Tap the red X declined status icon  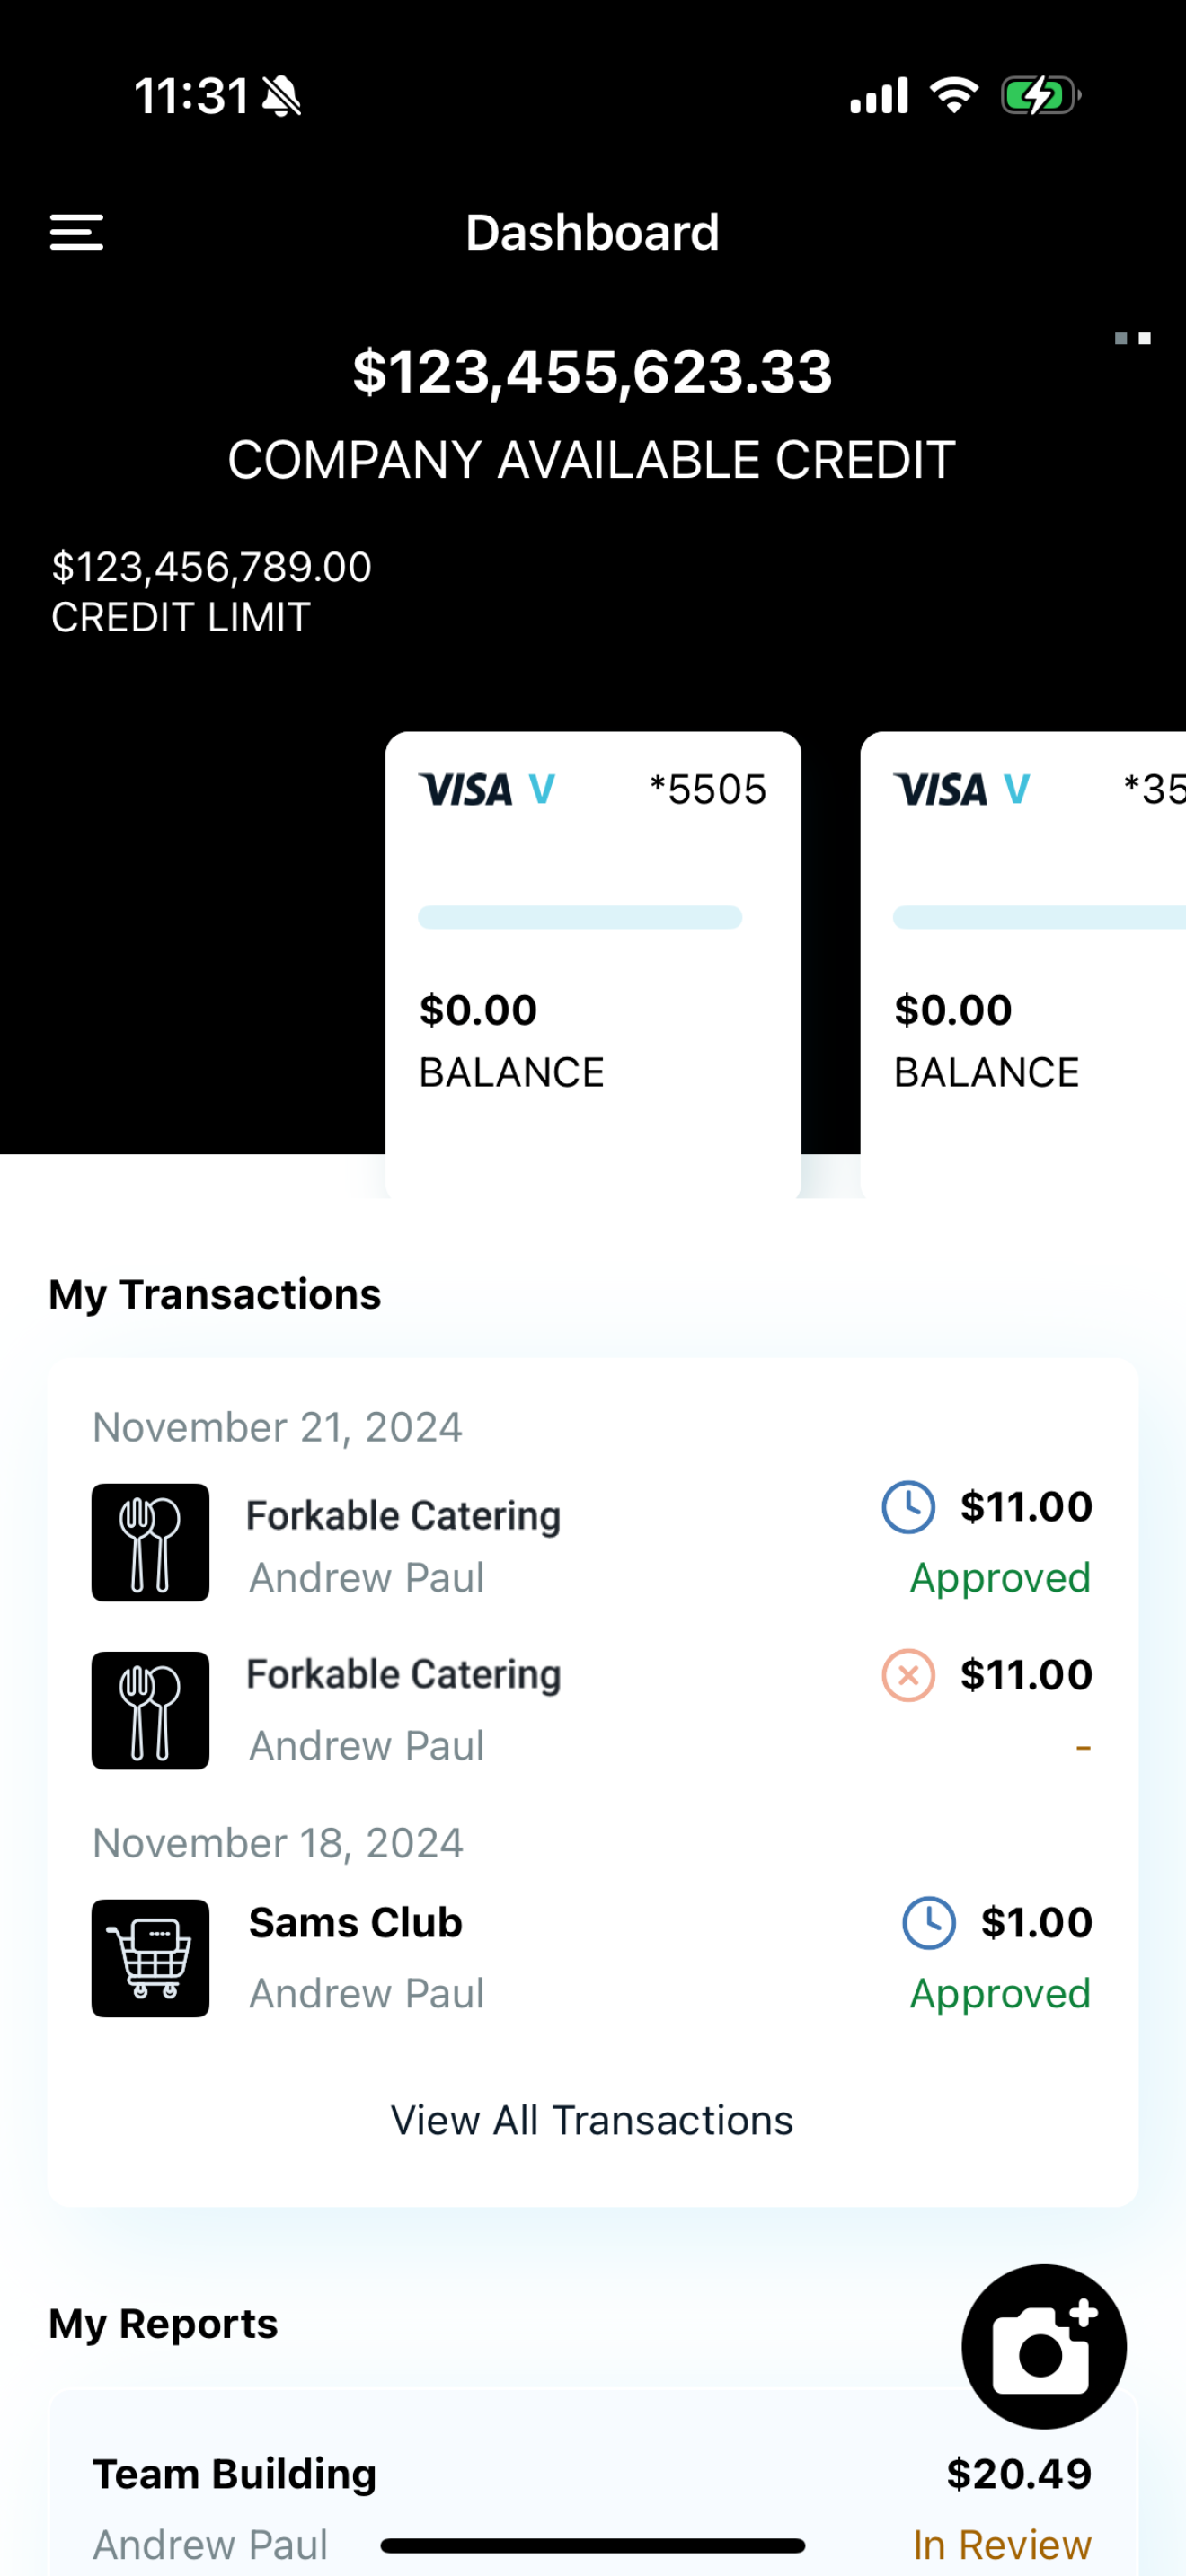[908, 1675]
